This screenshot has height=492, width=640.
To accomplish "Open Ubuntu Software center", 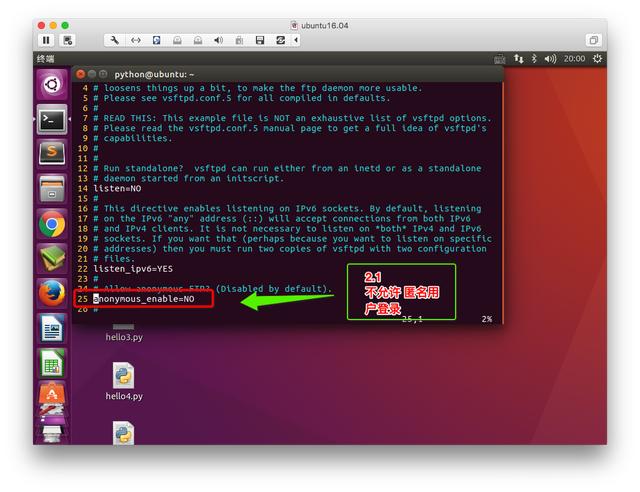I will 52,394.
